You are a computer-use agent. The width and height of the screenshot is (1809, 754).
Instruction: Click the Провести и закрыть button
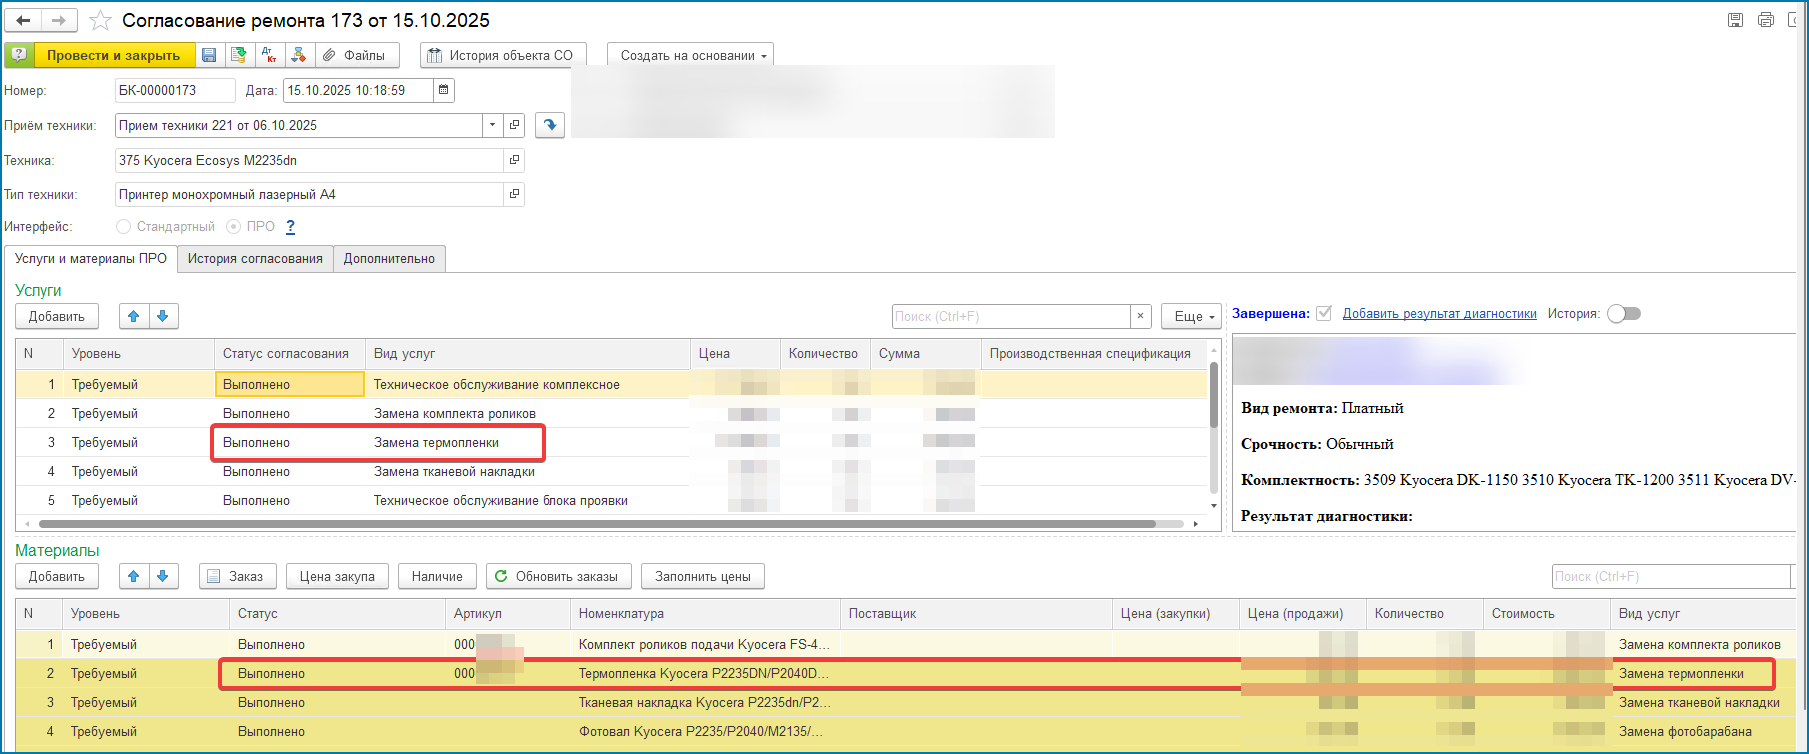[113, 55]
